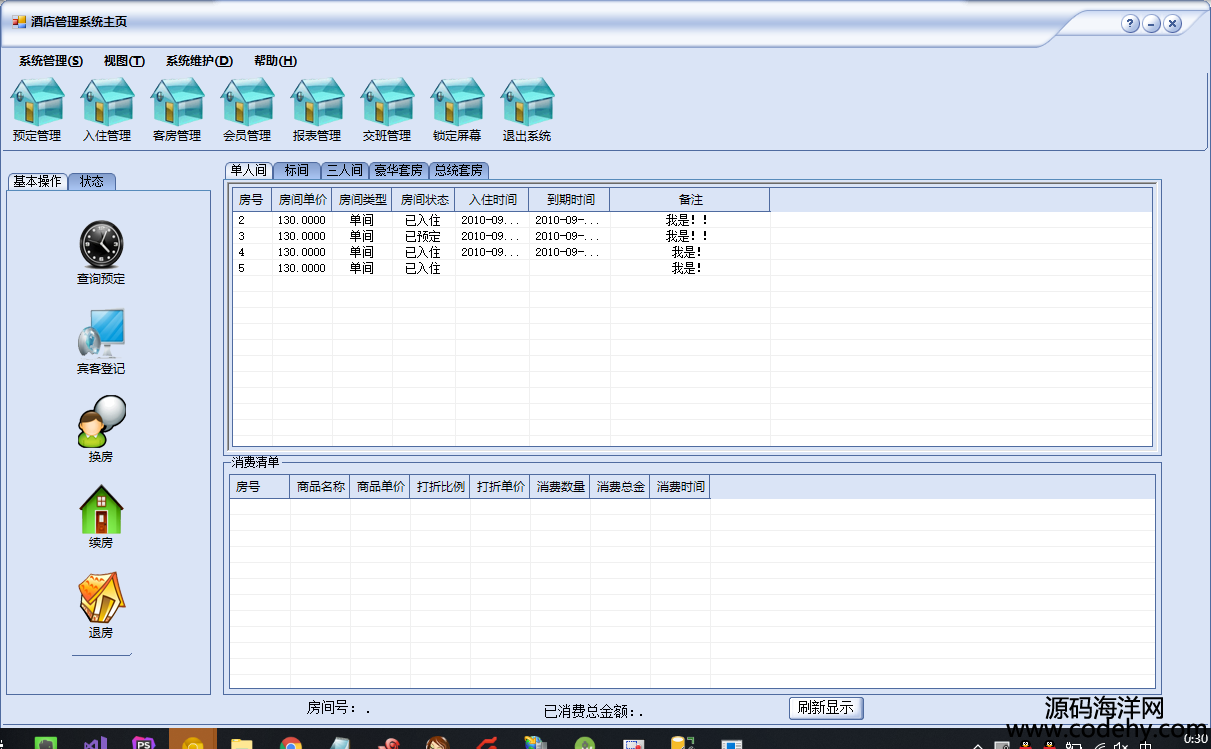Switch to the 标间 room tab
The height and width of the screenshot is (749, 1211).
click(296, 171)
